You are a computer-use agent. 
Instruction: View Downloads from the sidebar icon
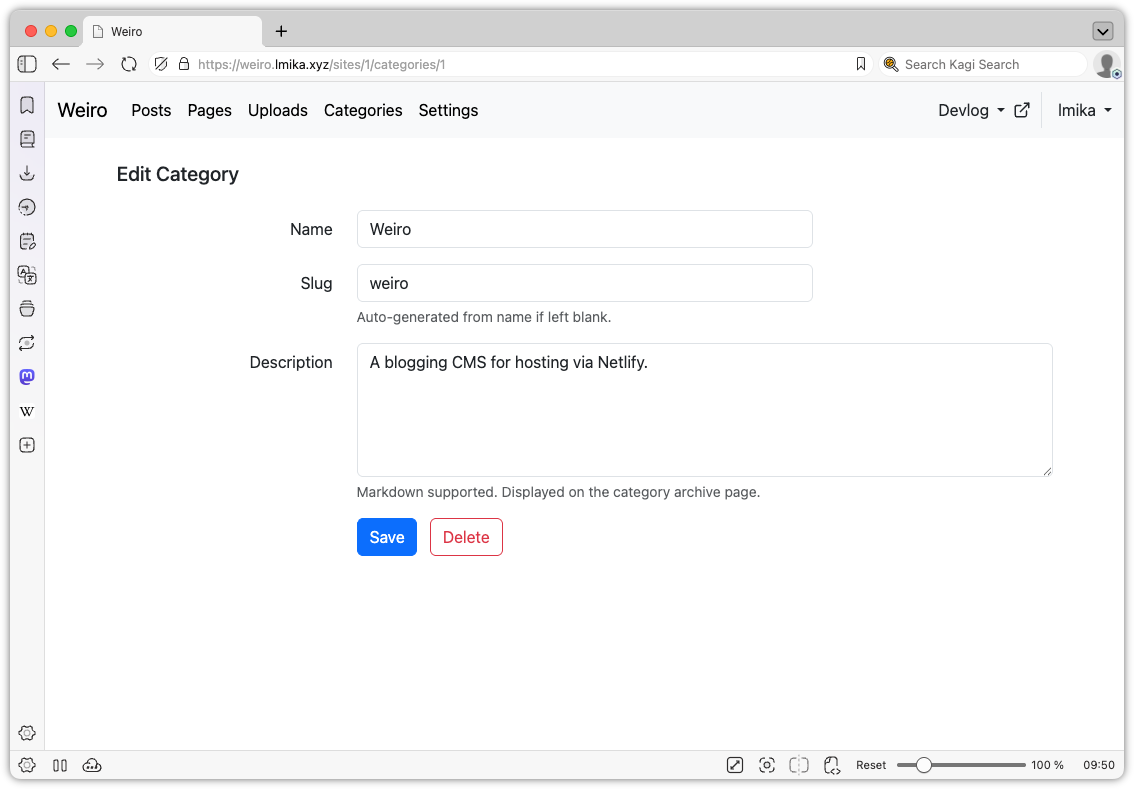[x=27, y=172]
